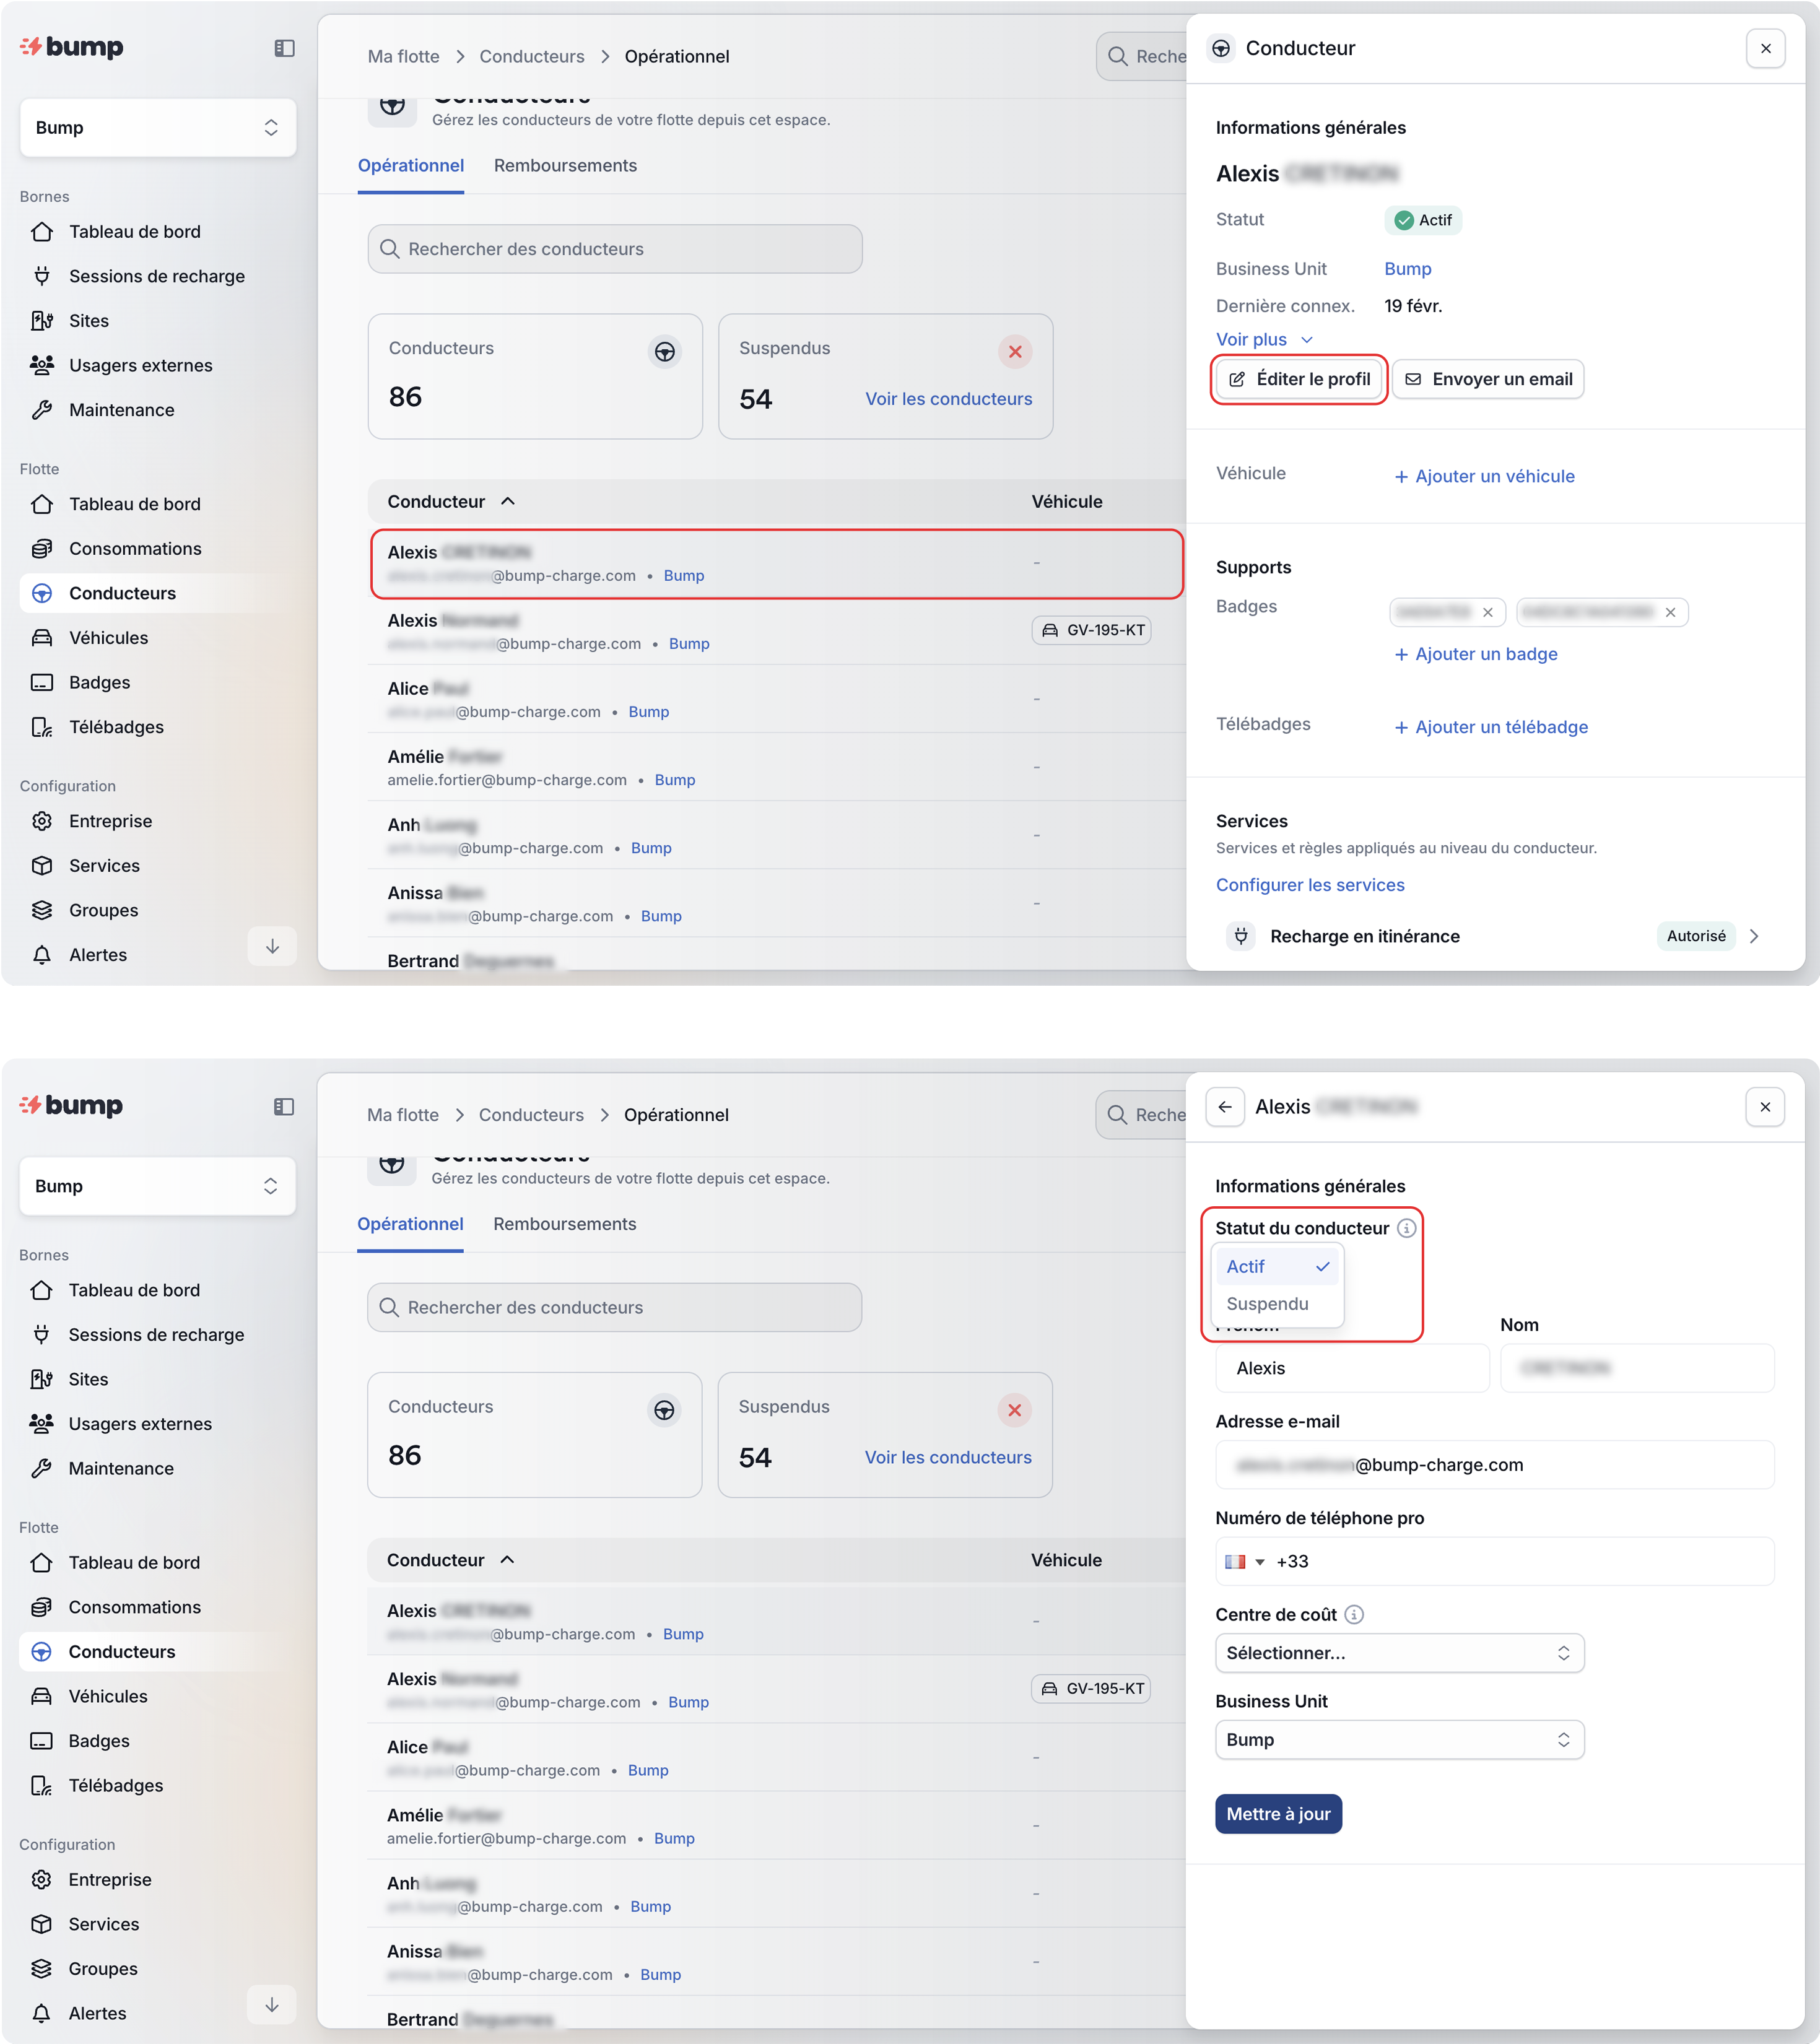Open Maintenance wrench icon in sidebar
Screen dimensions: 1820x2044
(x=42, y=410)
